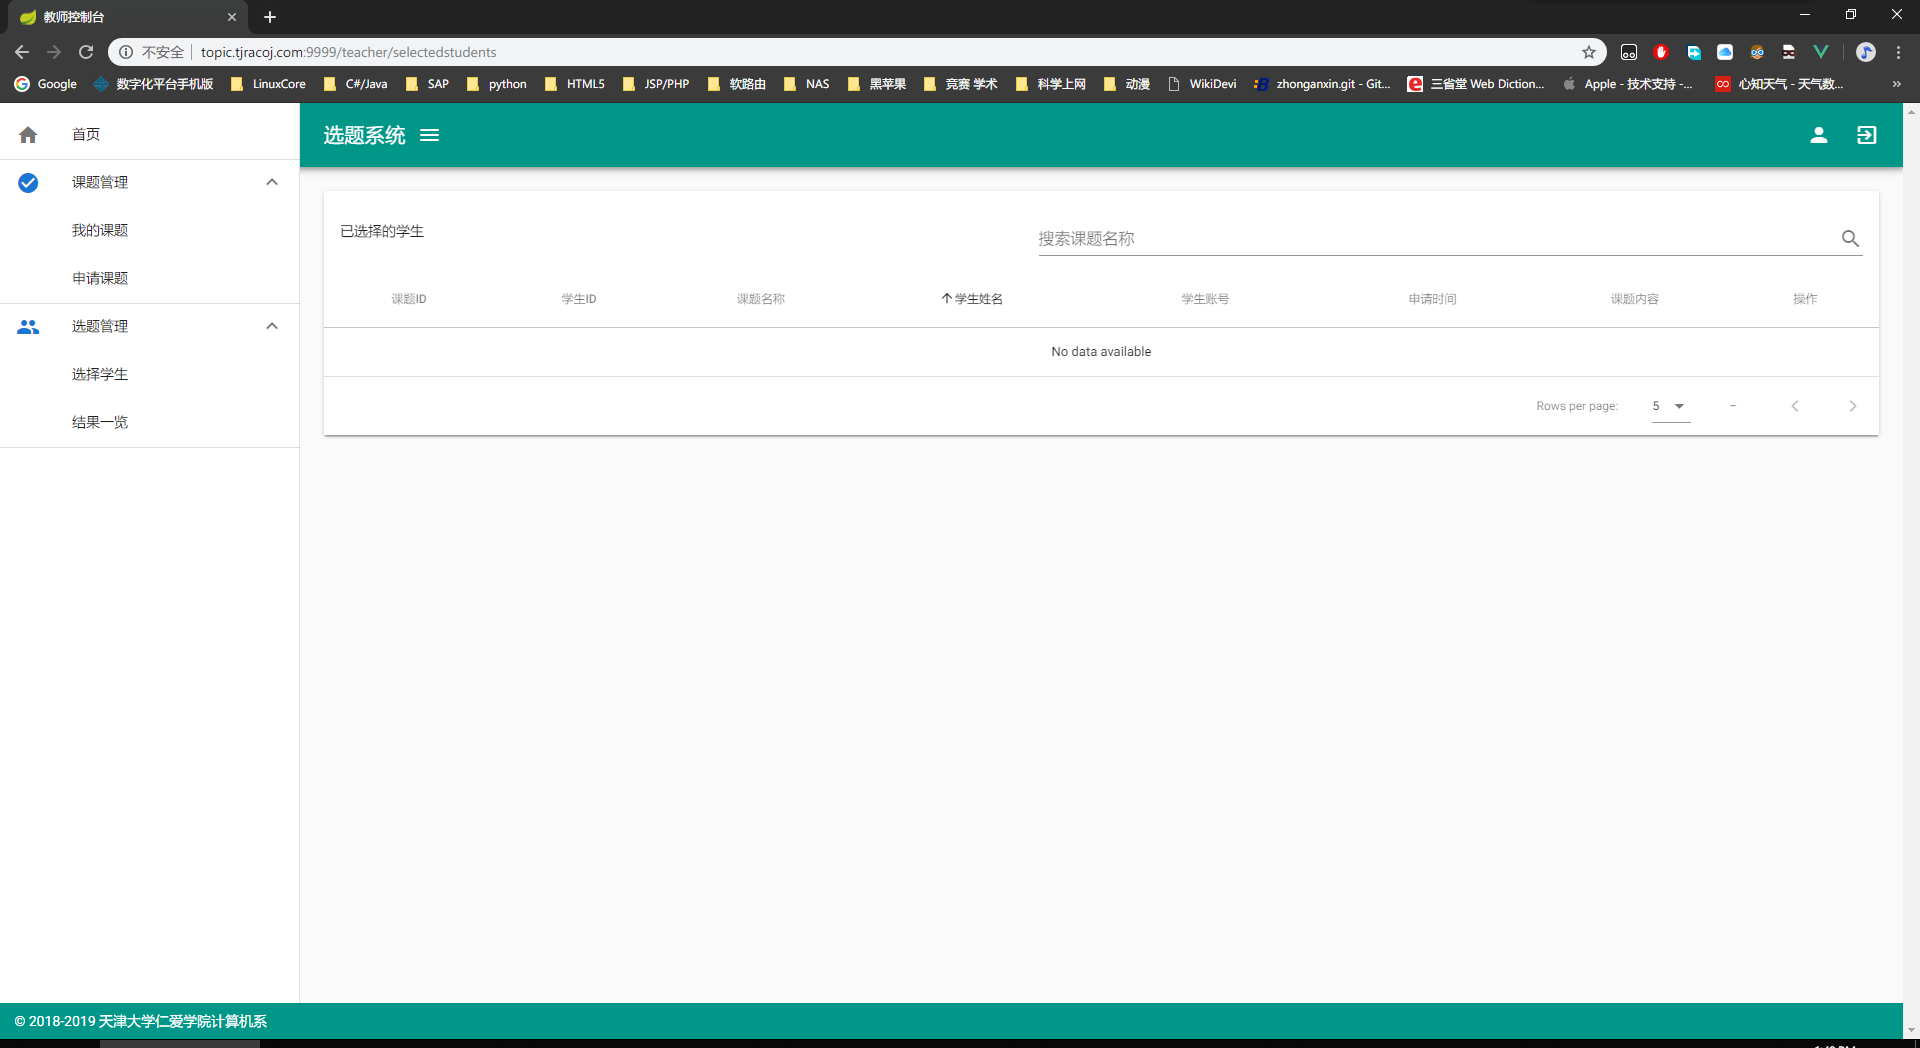This screenshot has width=1920, height=1048.
Task: Open the Vue devtools extension icon
Action: click(1821, 52)
